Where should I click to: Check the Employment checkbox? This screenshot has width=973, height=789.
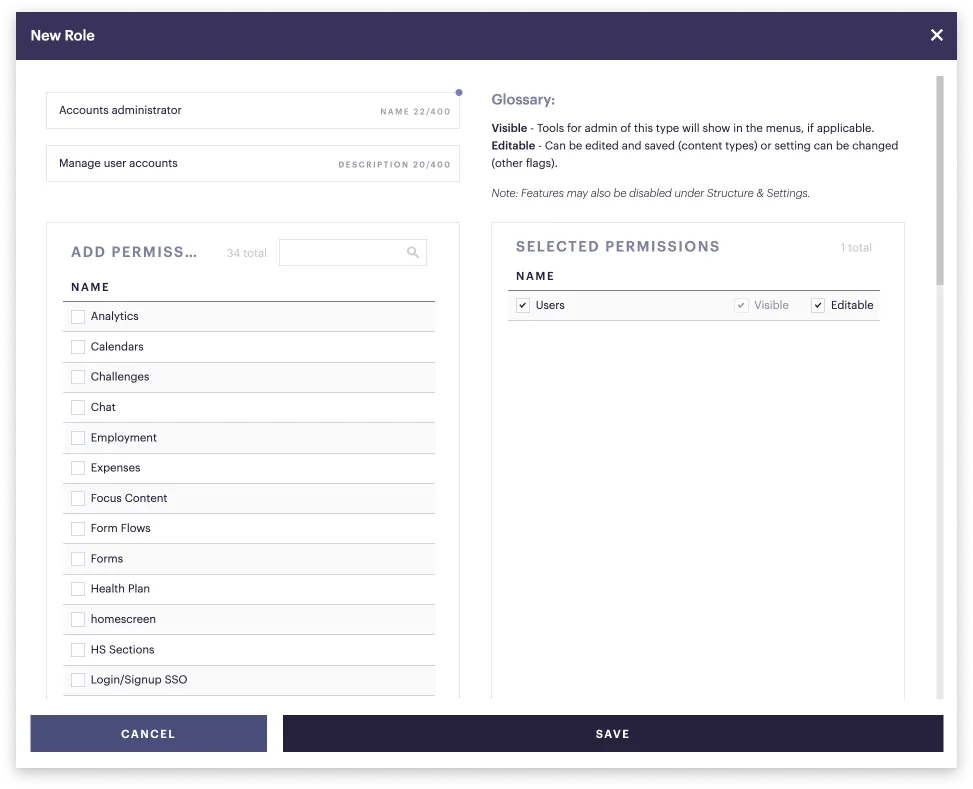point(78,438)
